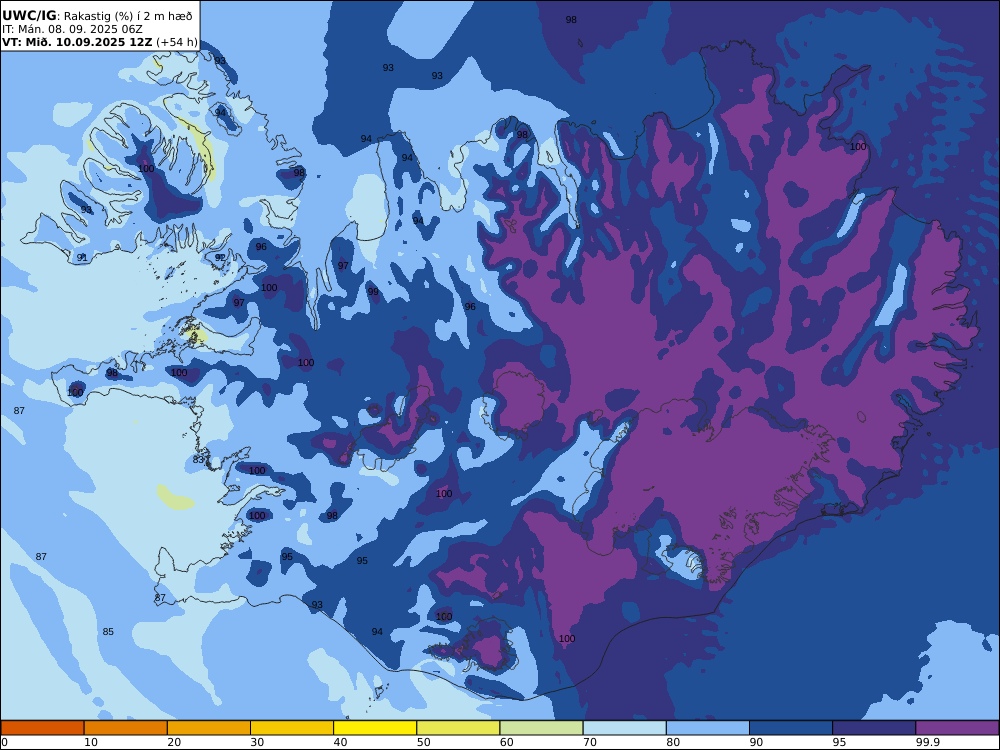Click the '85' humidity value on the map

coord(108,632)
